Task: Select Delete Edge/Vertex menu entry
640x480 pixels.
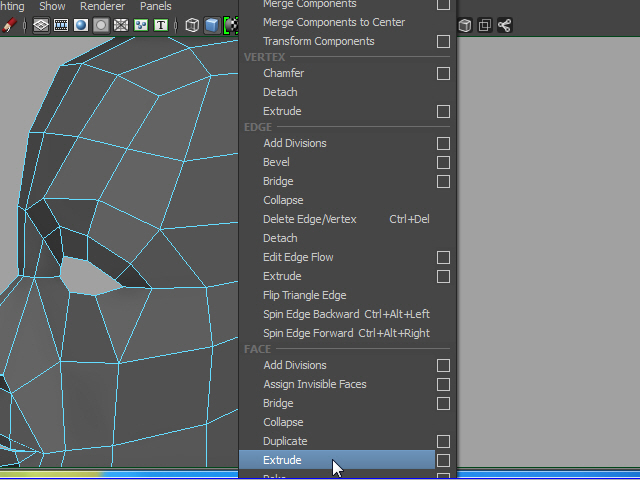Action: [x=309, y=219]
